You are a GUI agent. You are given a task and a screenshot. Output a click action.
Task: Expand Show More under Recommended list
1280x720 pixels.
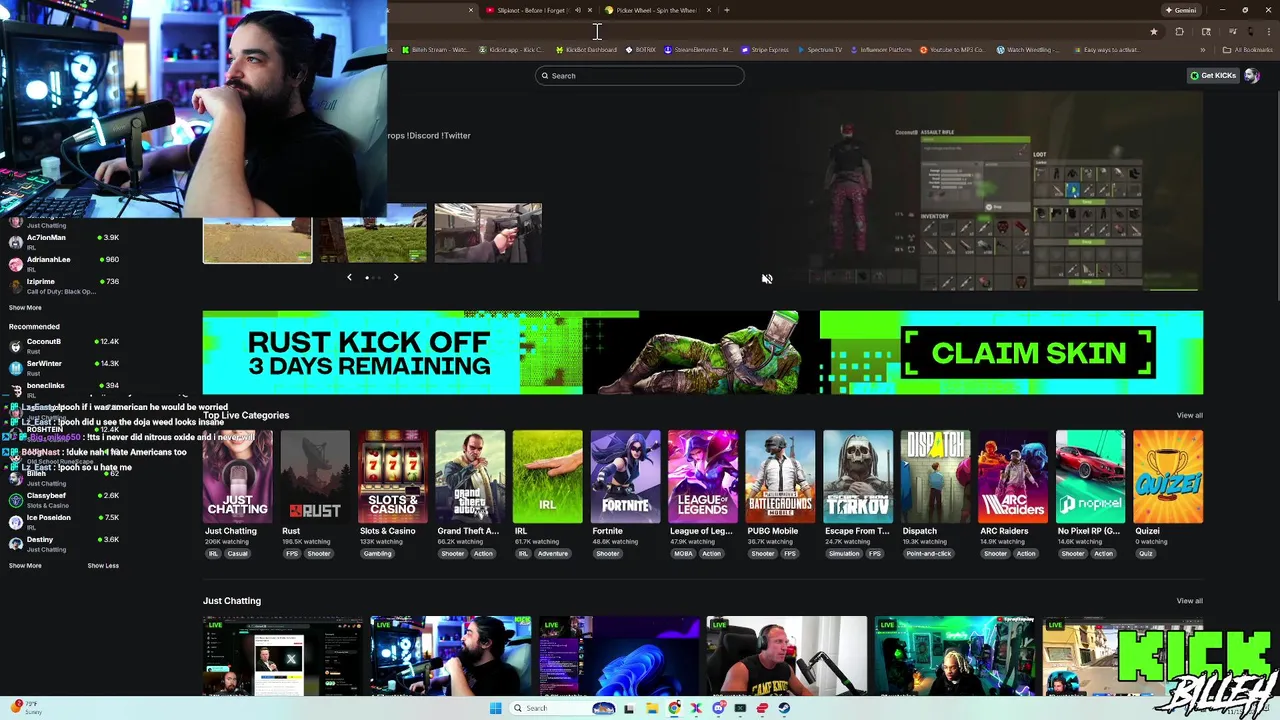25,566
